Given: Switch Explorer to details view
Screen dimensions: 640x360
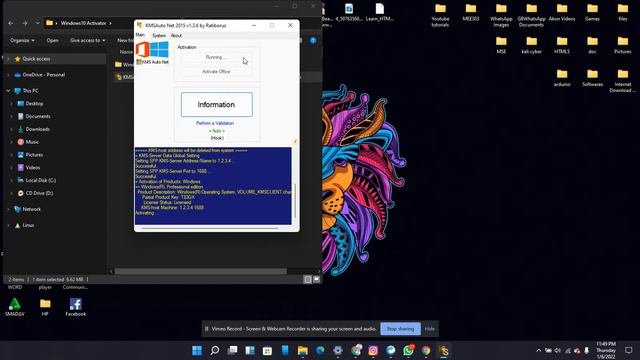Looking at the screenshot, I should (308, 280).
